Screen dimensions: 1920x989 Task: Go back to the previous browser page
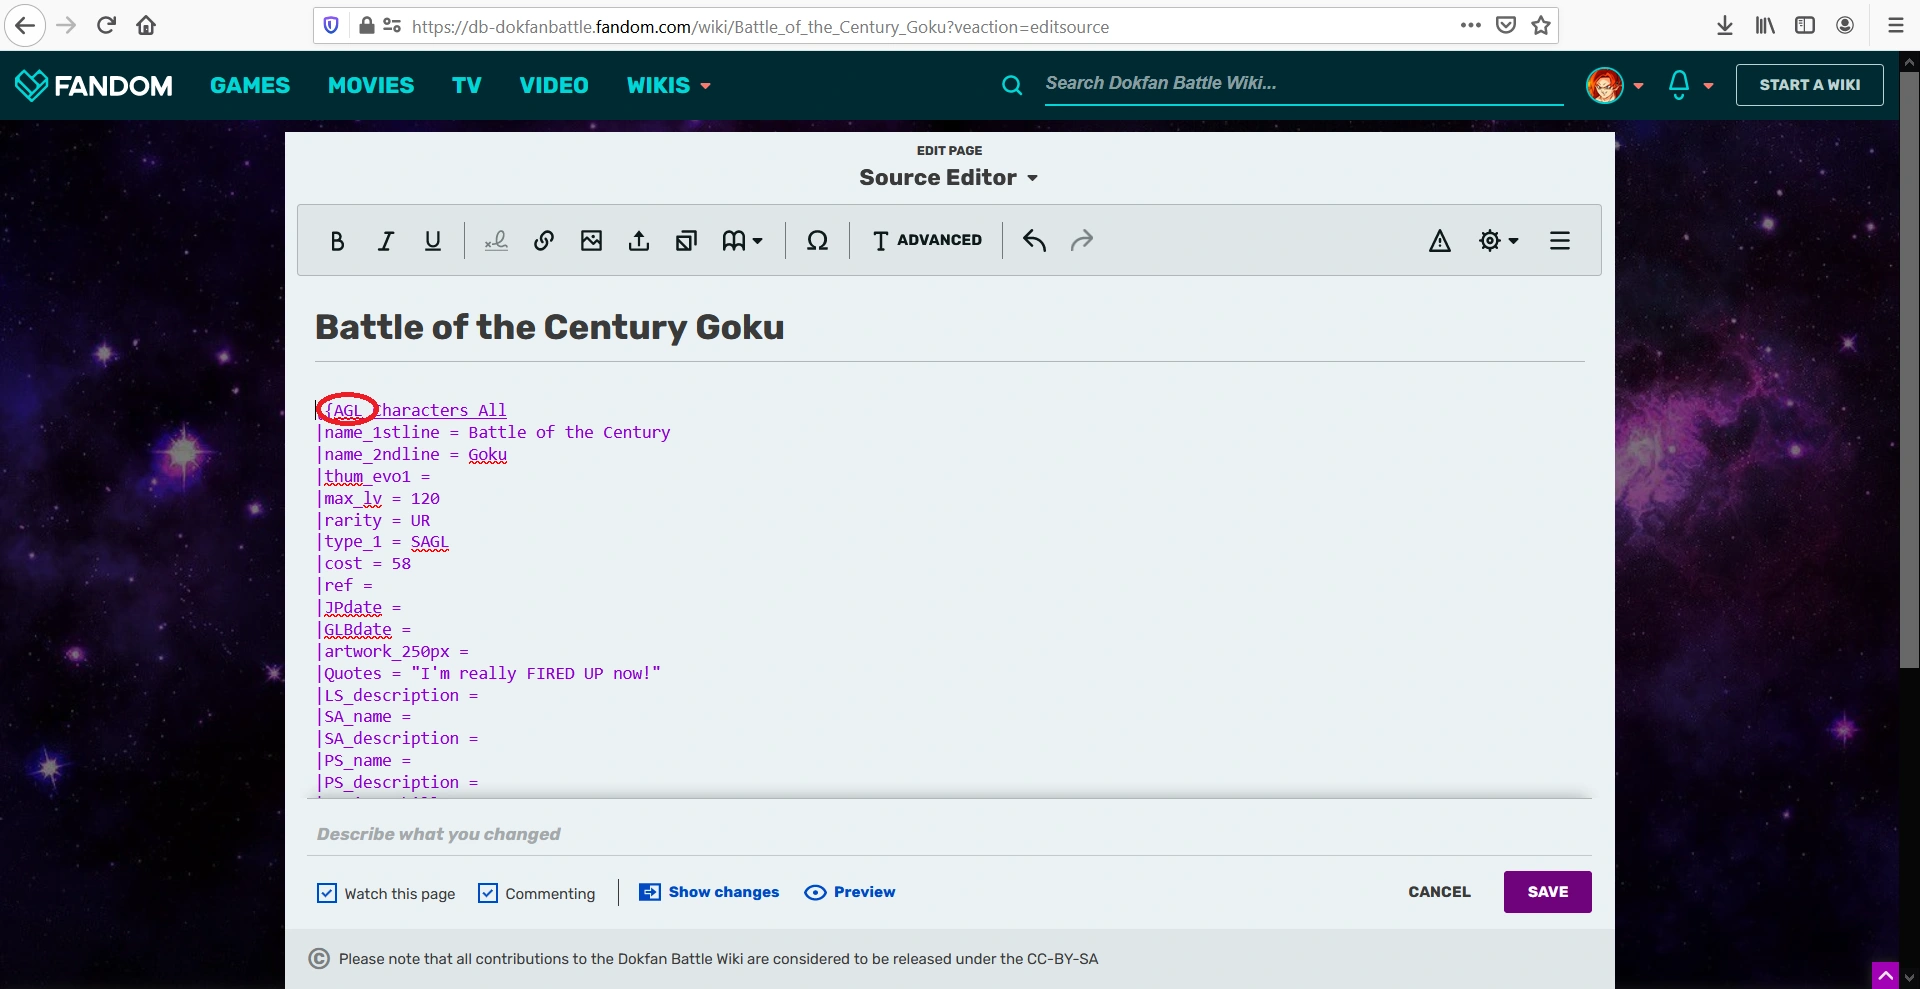coord(25,26)
